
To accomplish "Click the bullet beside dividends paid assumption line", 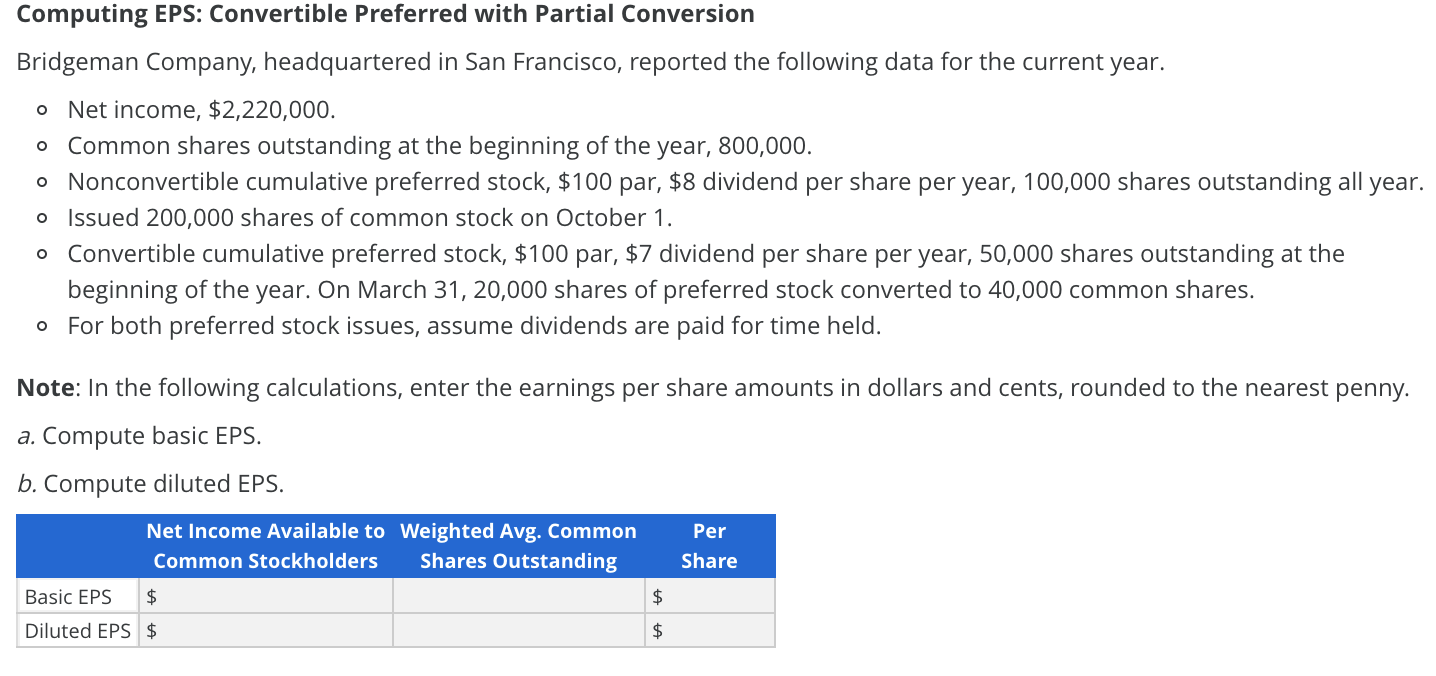I will pos(41,326).
